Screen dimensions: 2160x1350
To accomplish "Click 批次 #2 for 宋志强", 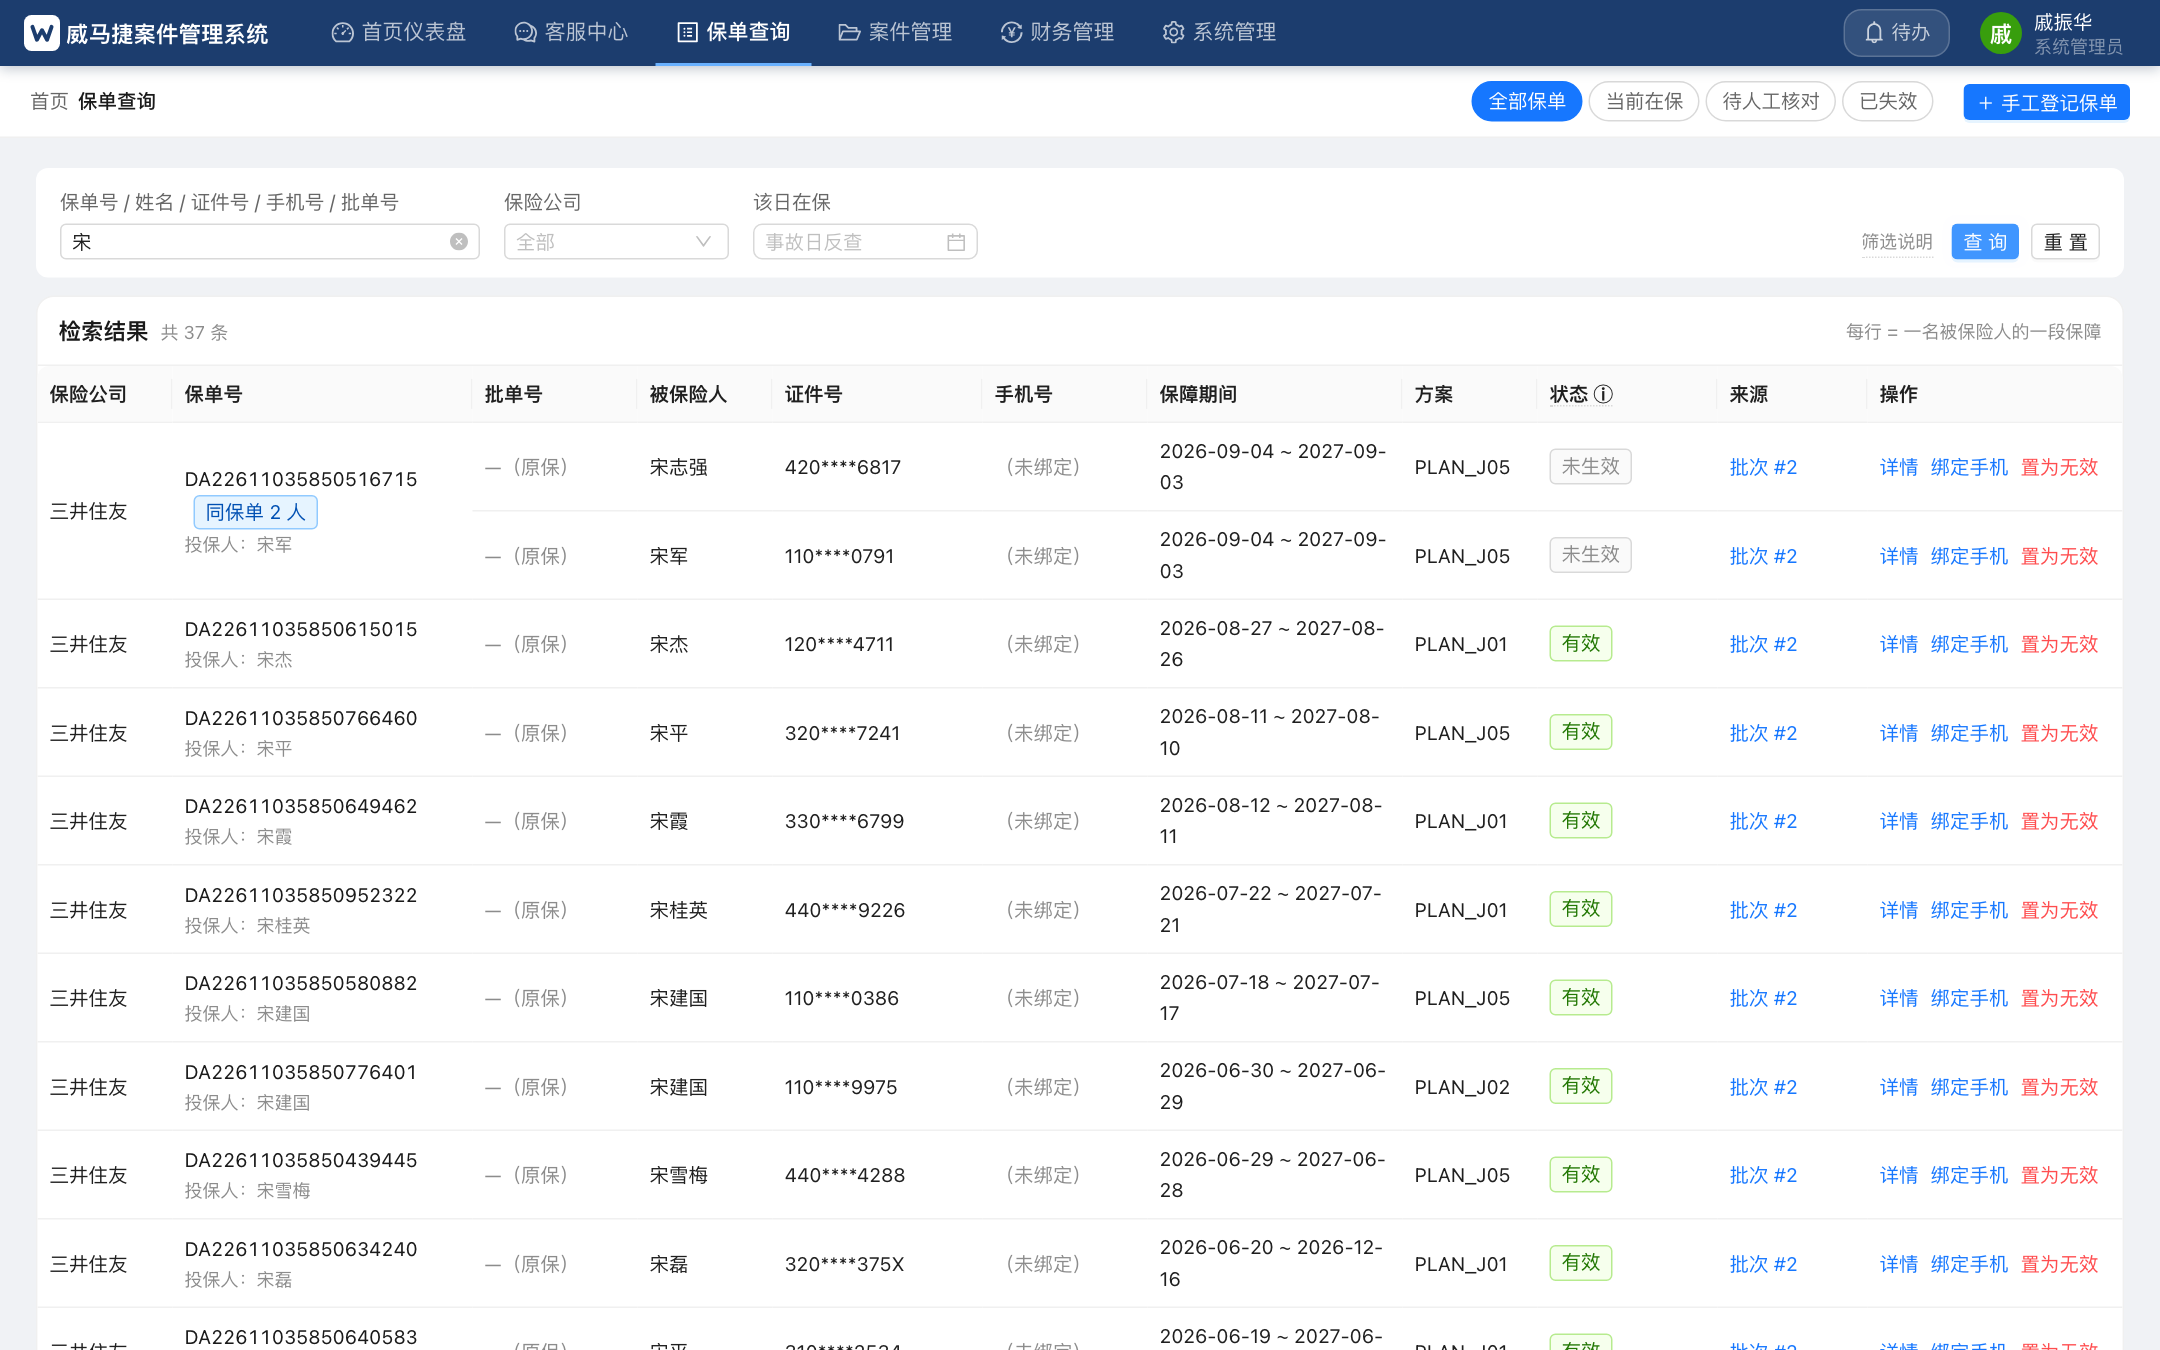I will [x=1763, y=467].
